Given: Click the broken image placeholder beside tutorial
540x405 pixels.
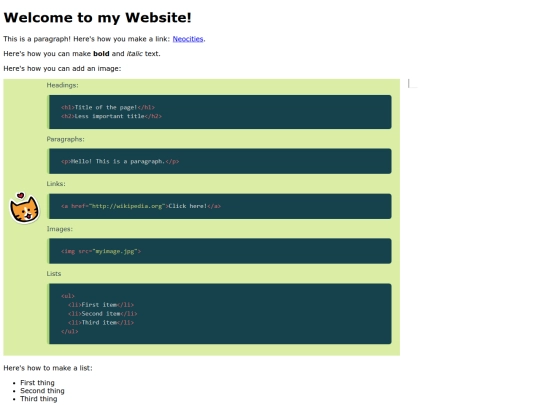Looking at the screenshot, I should pyautogui.click(x=413, y=83).
